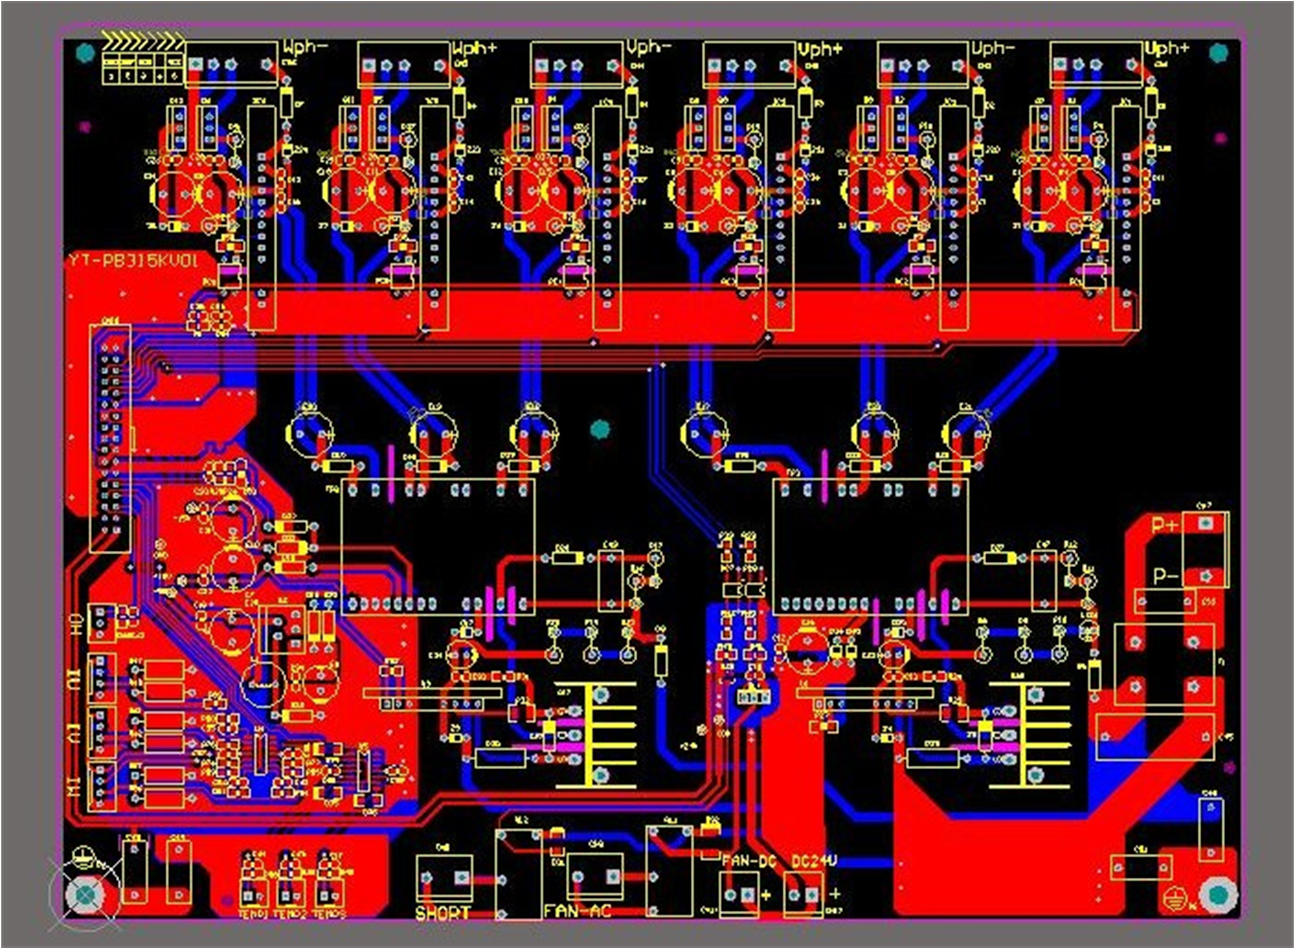Select the ground symbol at bottom-left corner
Image resolution: width=1295 pixels, height=949 pixels.
click(85, 857)
